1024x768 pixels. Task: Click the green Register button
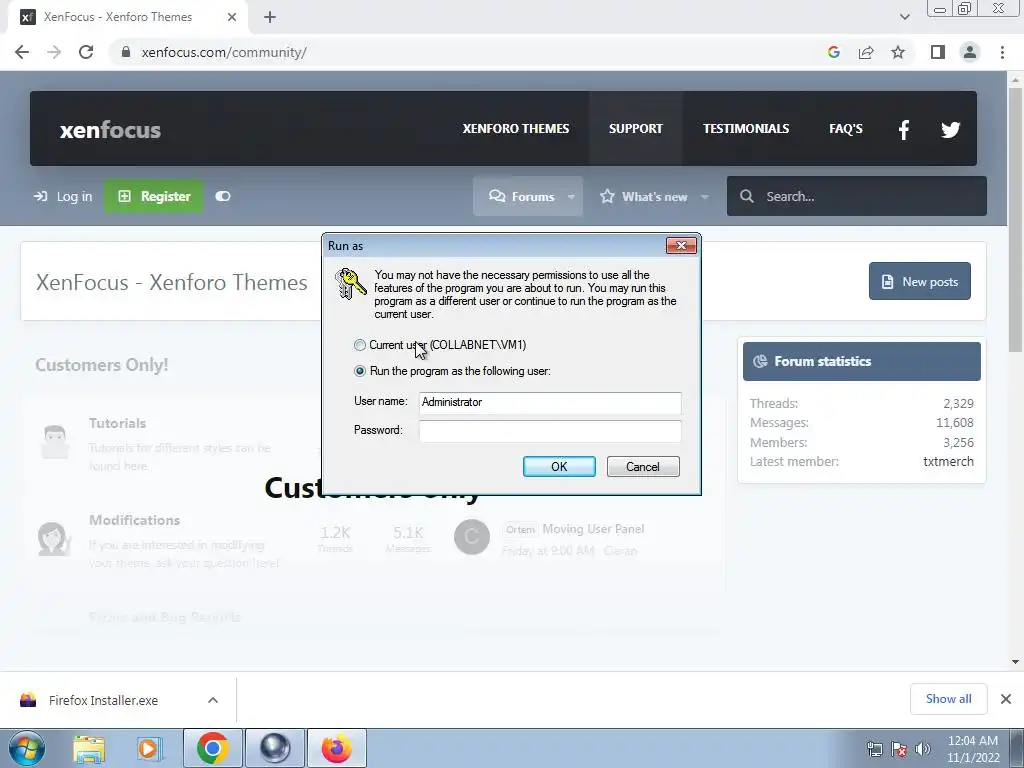[x=154, y=196]
